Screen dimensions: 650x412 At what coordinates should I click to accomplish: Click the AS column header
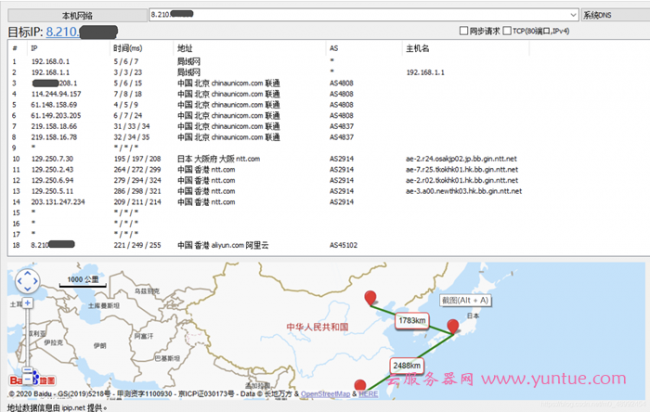pos(334,48)
